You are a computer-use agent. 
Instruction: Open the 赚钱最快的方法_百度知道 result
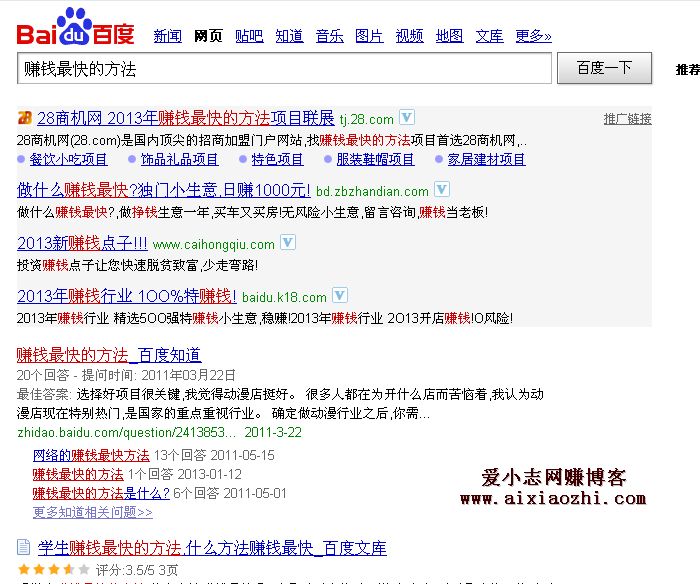click(109, 355)
